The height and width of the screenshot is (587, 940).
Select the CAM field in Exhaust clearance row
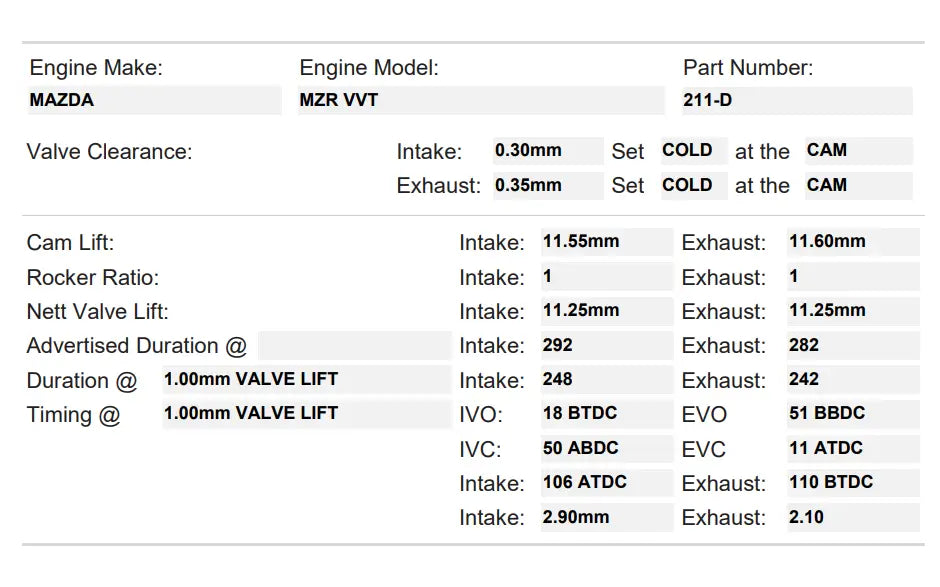(858, 185)
